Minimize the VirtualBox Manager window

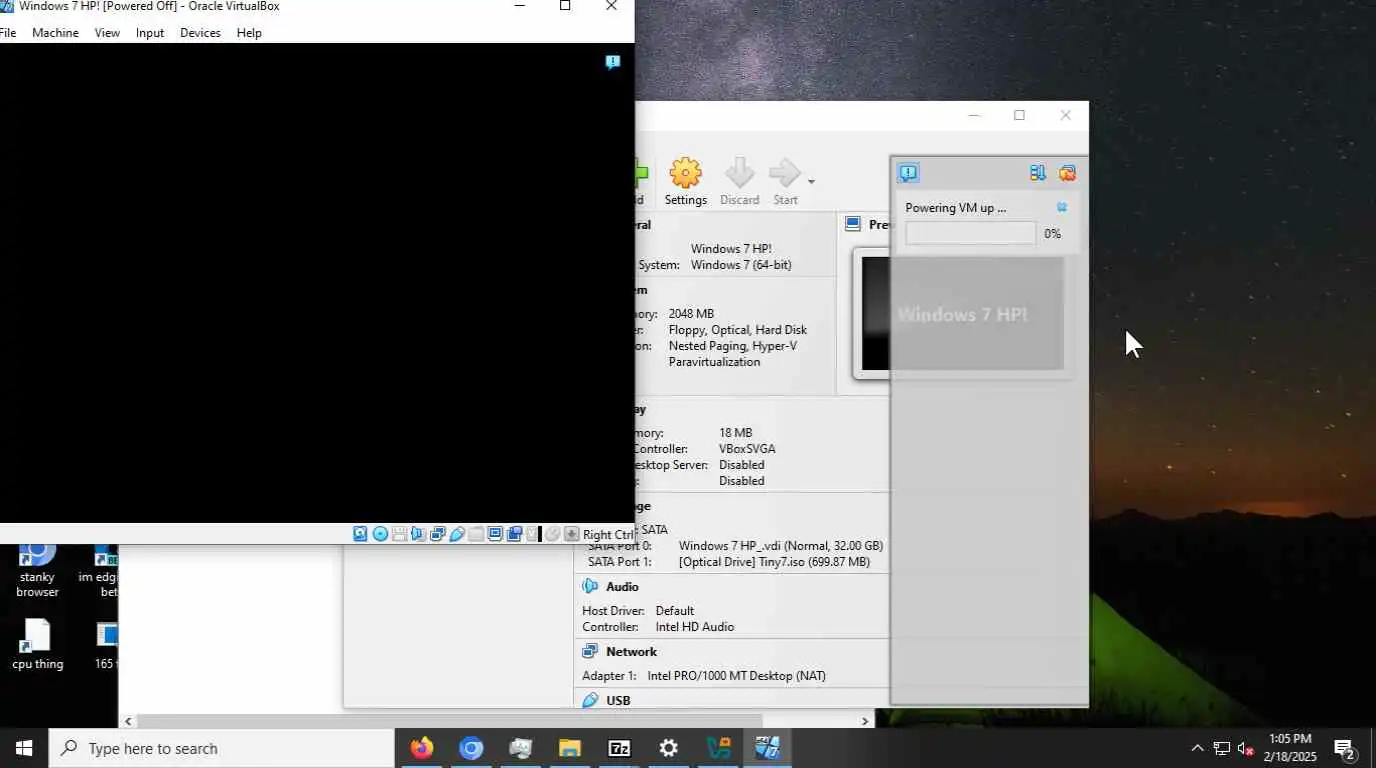coord(974,115)
